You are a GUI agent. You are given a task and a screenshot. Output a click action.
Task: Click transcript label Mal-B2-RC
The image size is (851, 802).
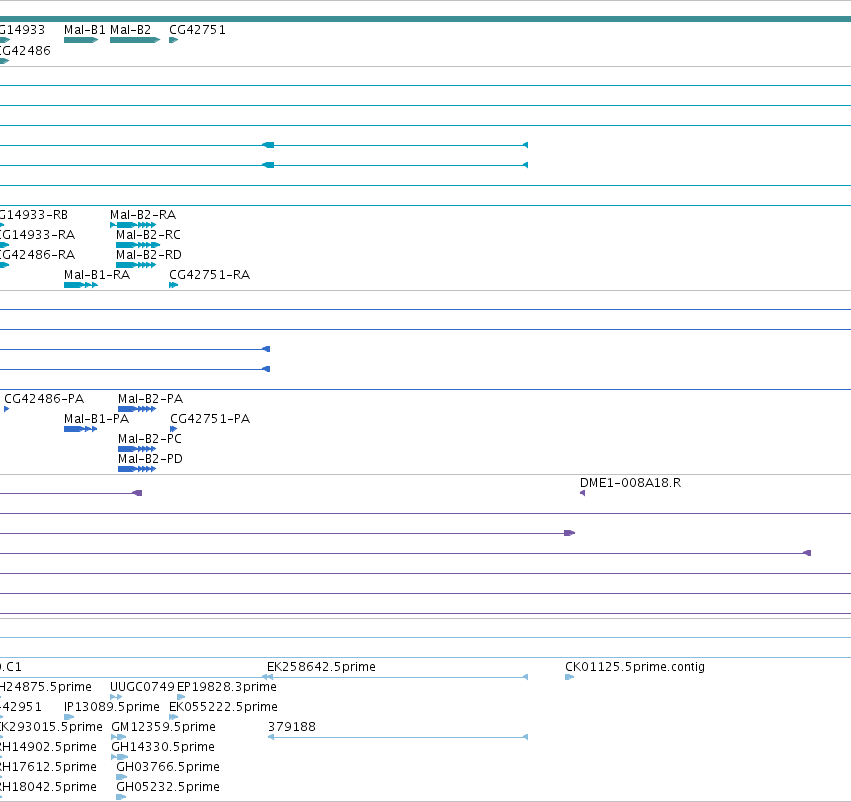click(149, 235)
